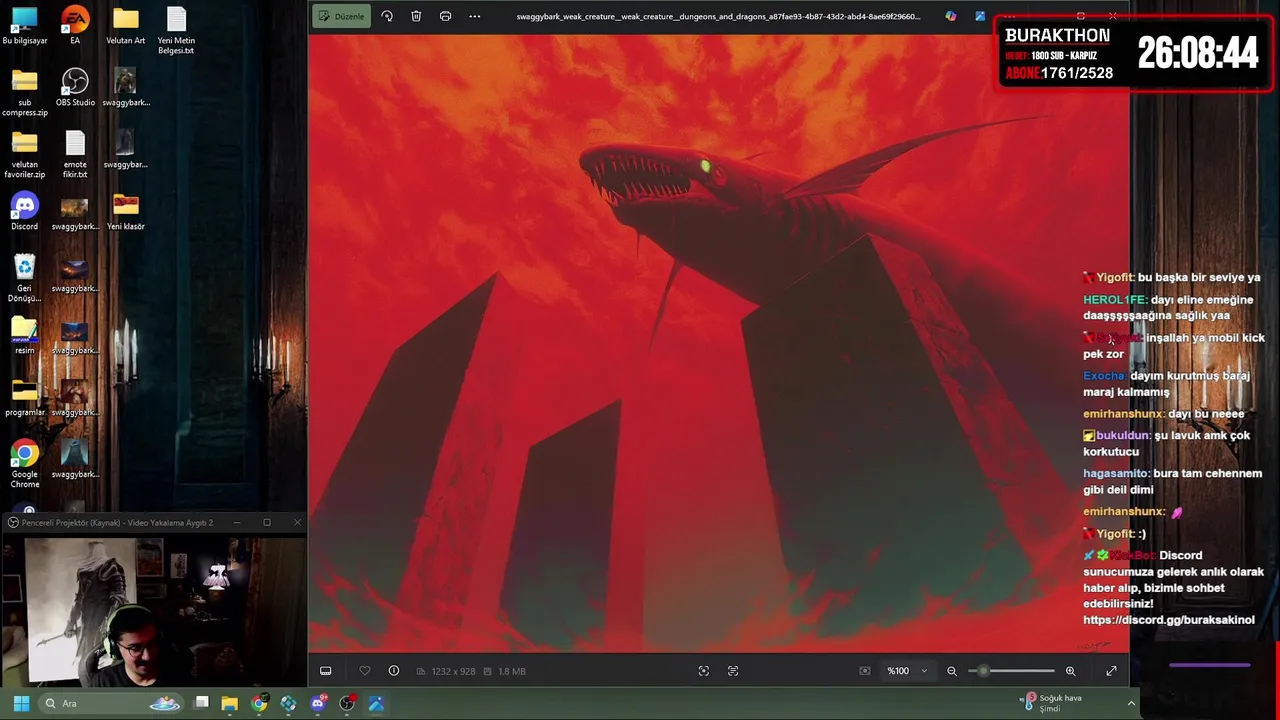Screen dimensions: 1280x720
Task: Click the Exocha username in chat
Action: point(1104,376)
